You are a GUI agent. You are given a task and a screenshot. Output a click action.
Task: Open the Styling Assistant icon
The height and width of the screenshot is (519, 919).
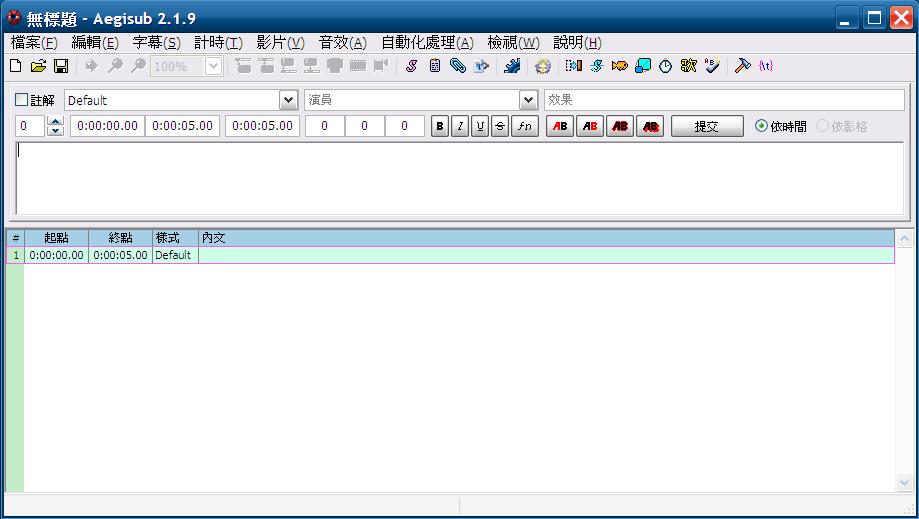pos(597,66)
